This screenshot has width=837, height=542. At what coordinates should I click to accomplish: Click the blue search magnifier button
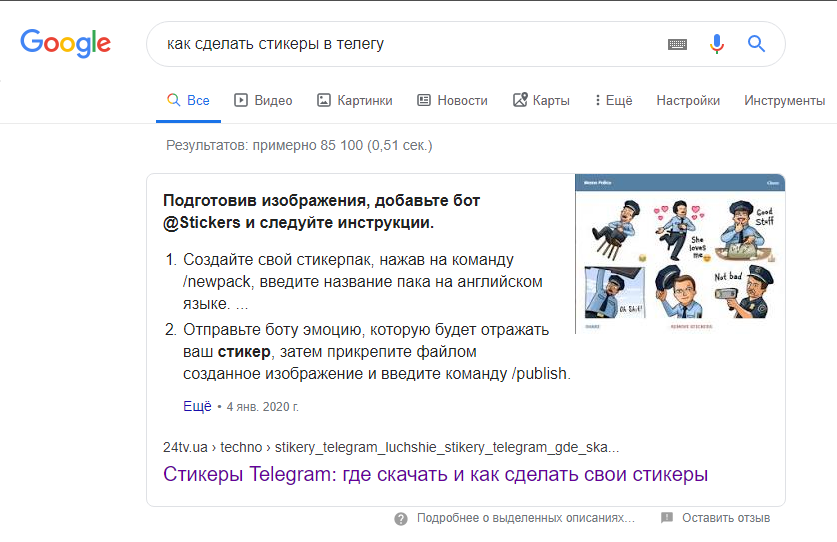point(756,43)
